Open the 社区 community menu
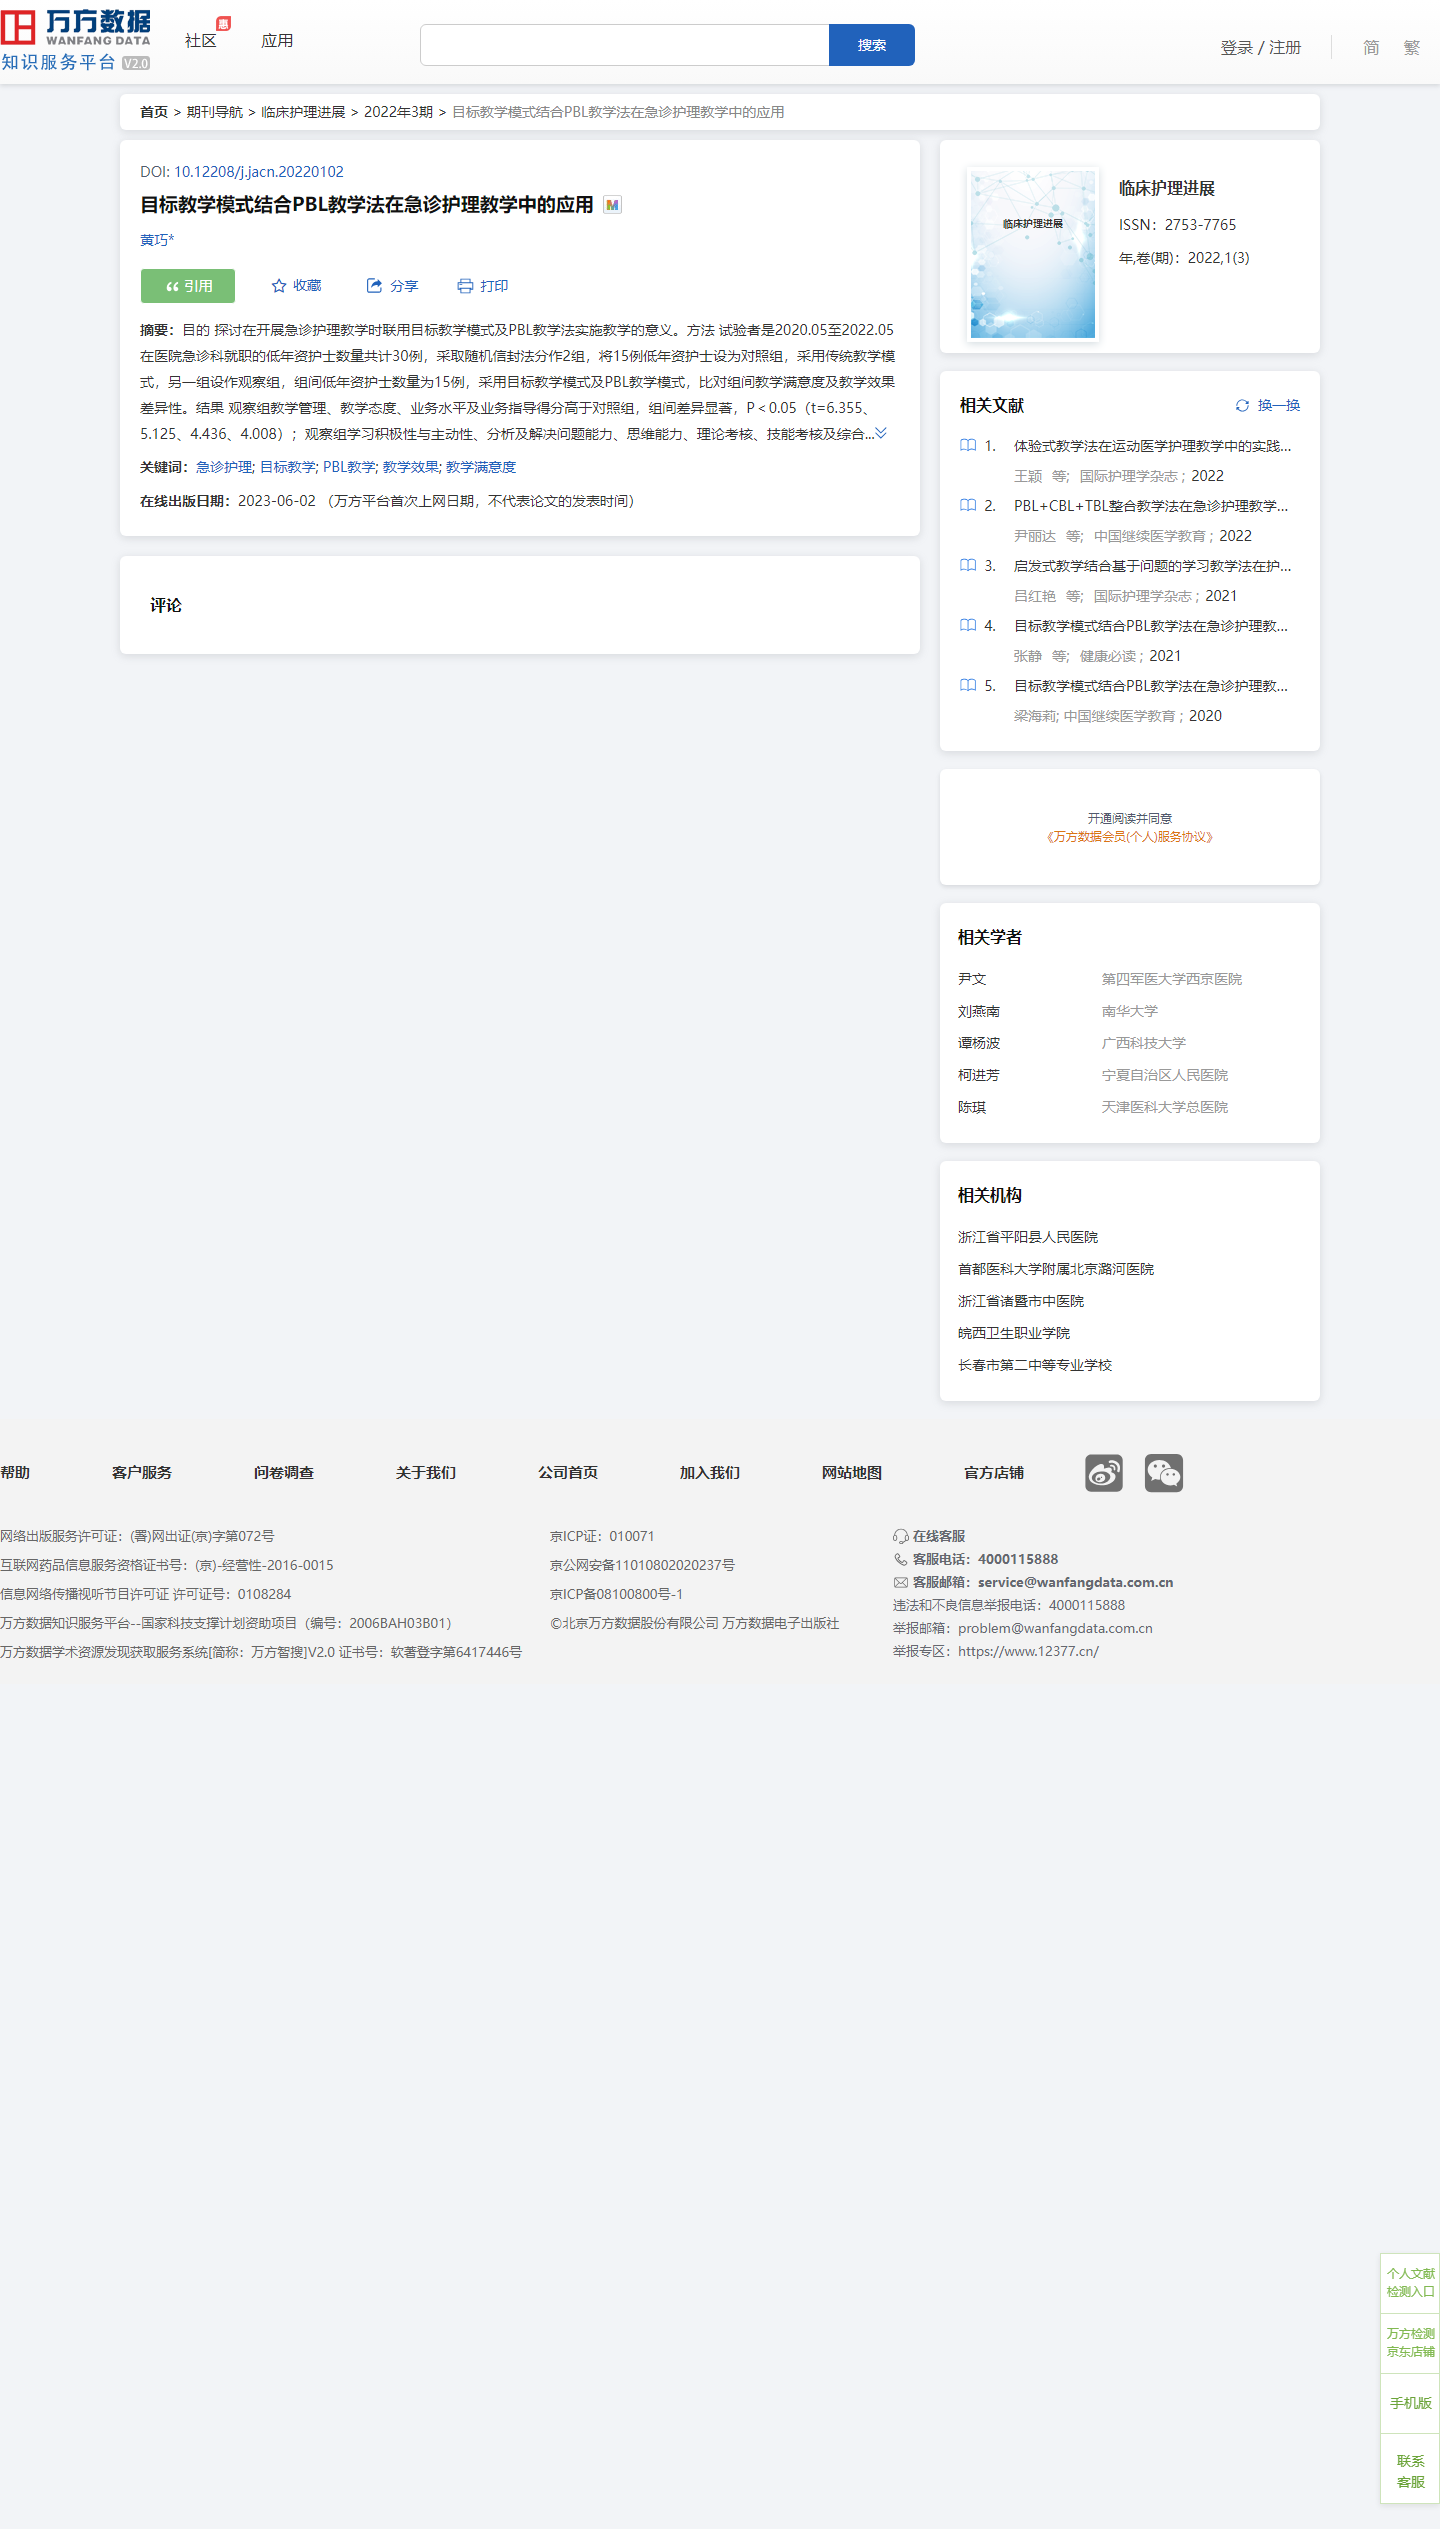This screenshot has height=2529, width=1440. 201,41
